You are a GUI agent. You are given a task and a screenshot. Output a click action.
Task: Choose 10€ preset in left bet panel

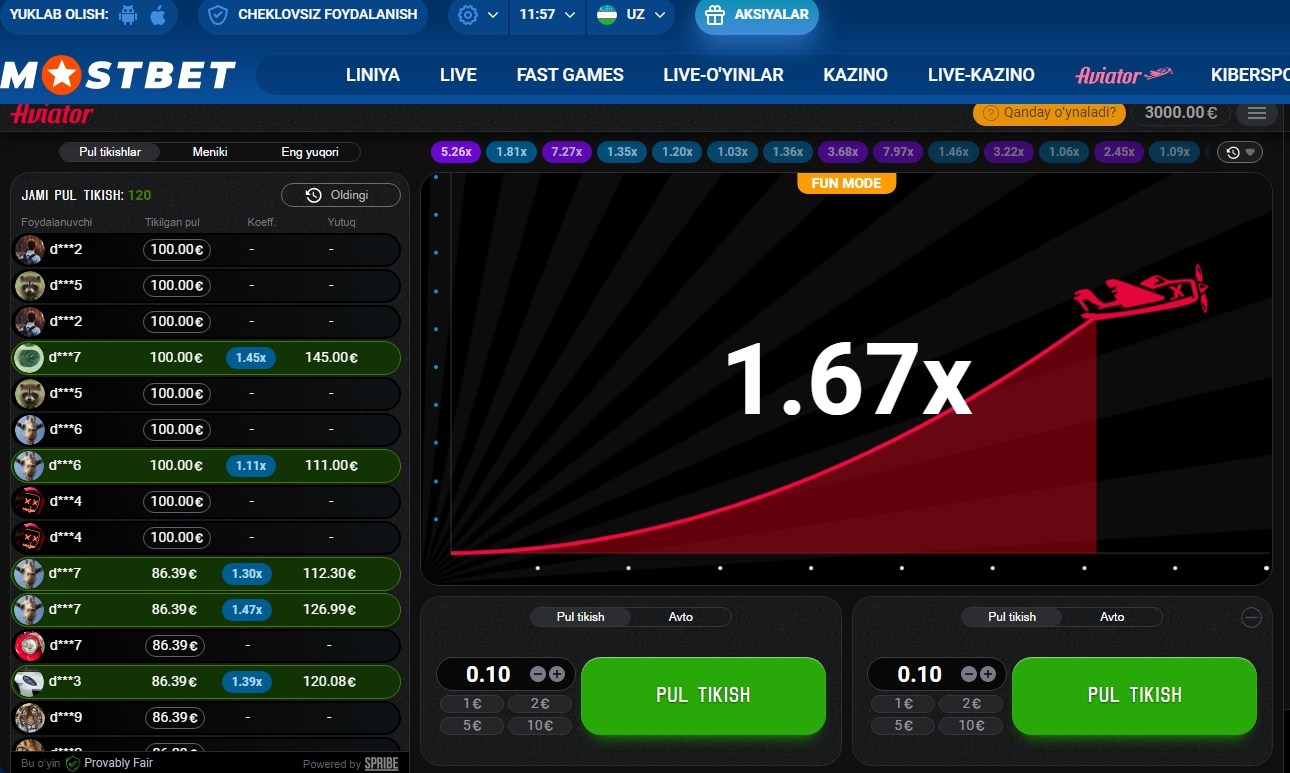(540, 725)
